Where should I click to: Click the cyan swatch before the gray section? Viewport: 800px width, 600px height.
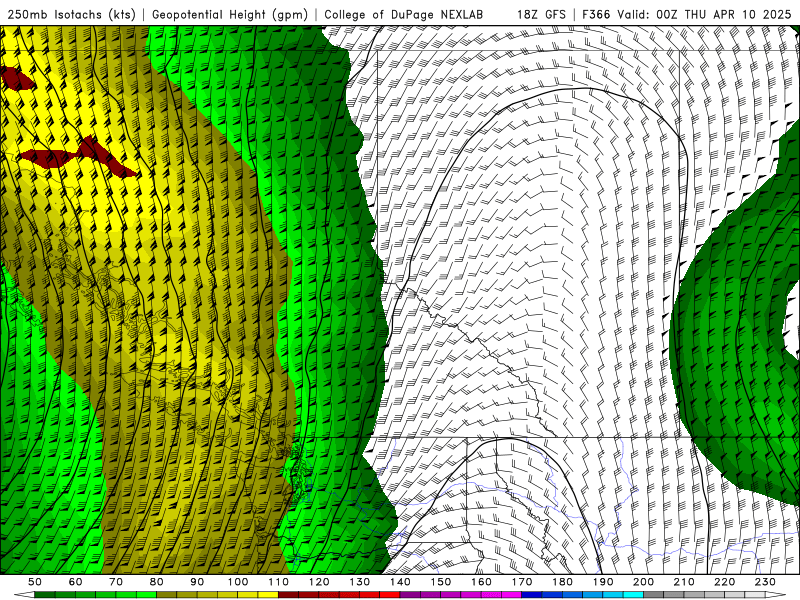coord(634,595)
